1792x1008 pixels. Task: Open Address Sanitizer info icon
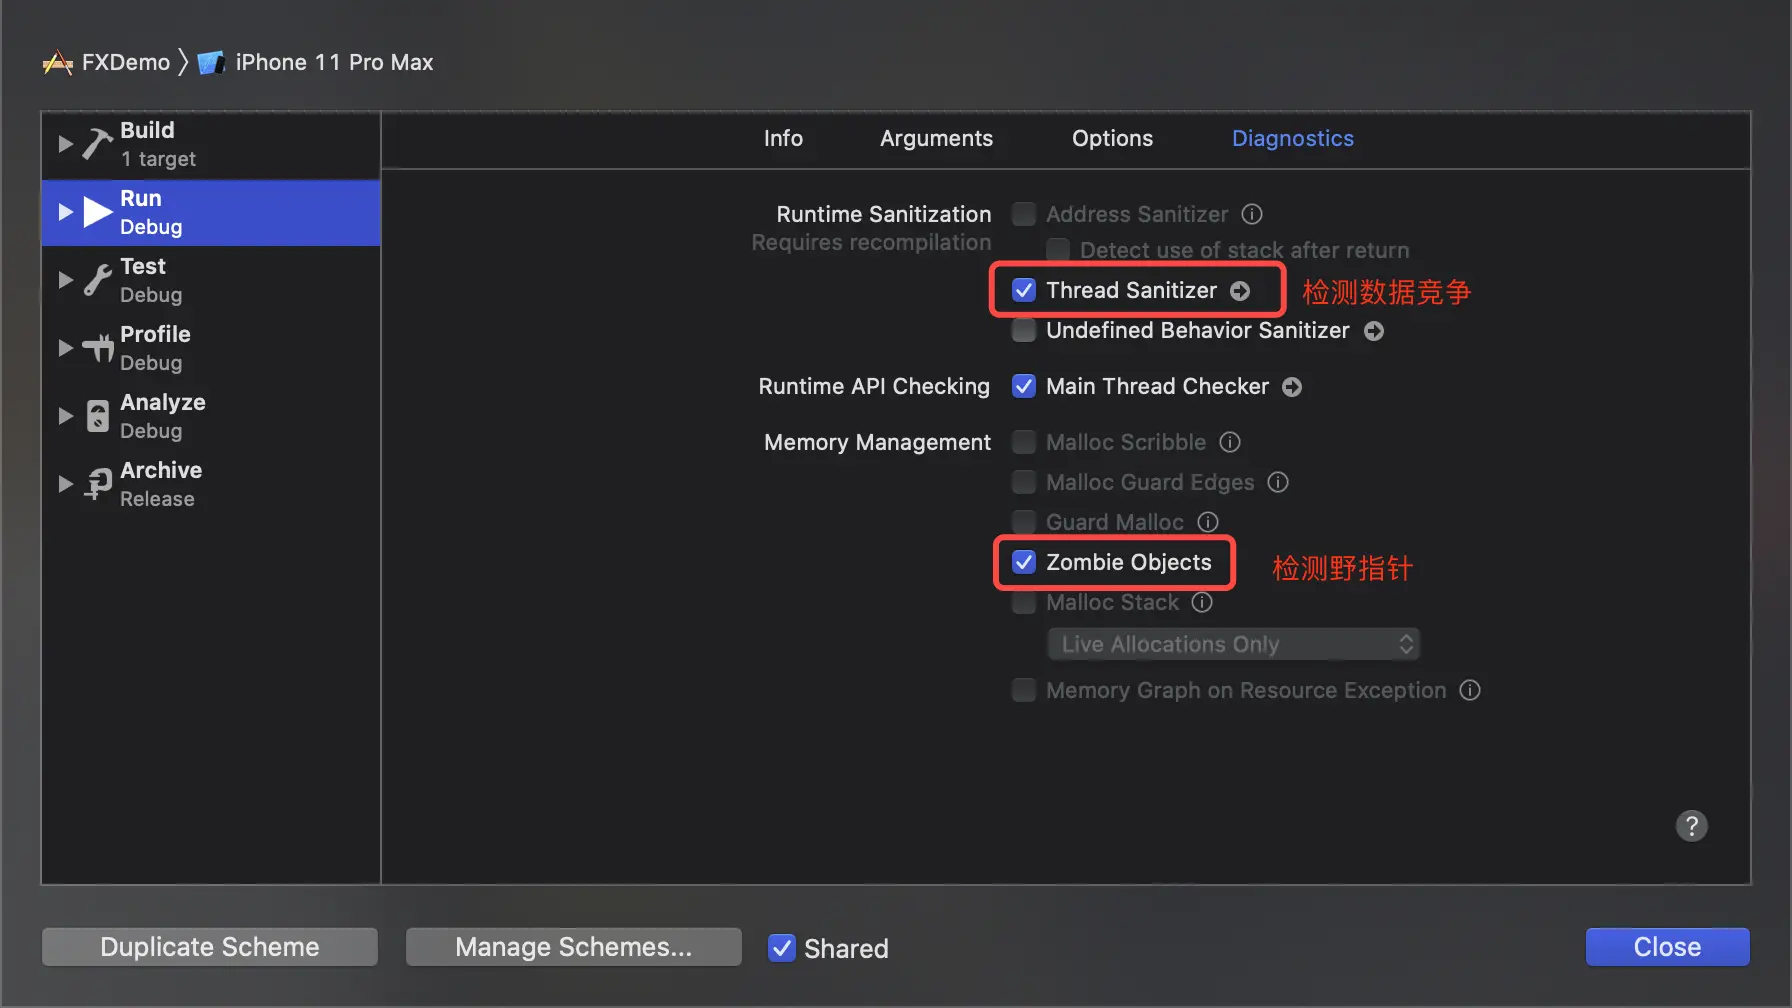[x=1252, y=214]
